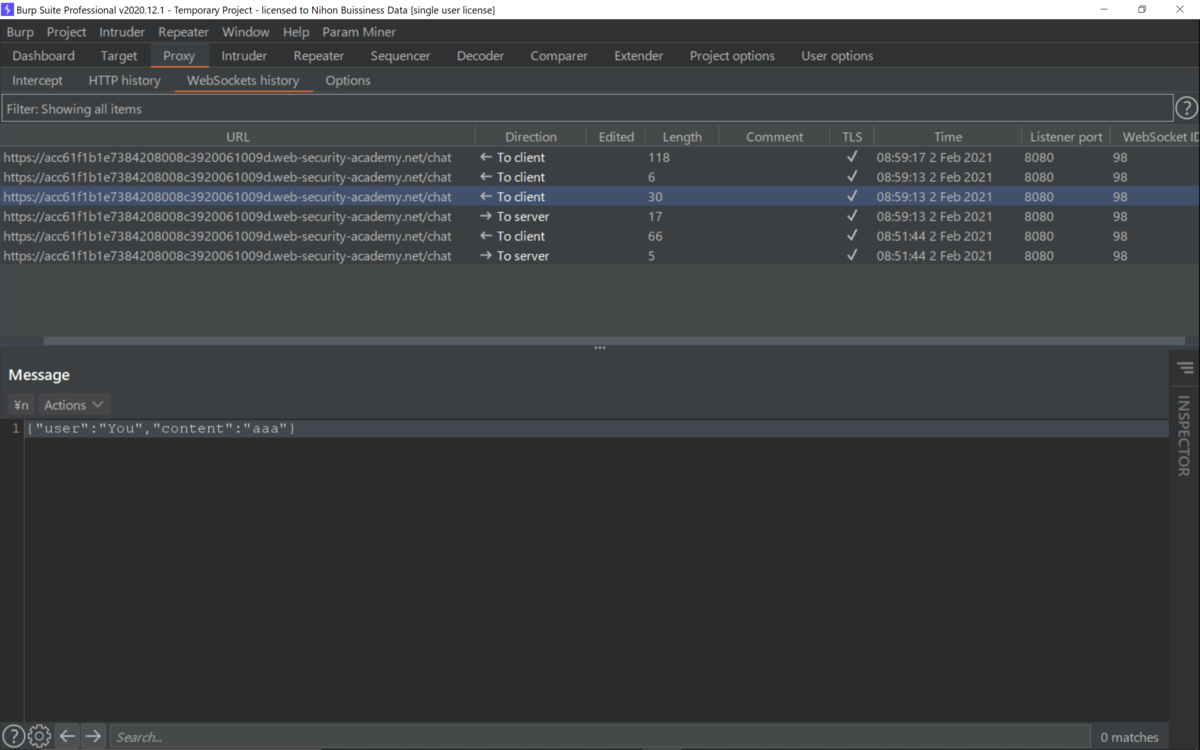1200x750 pixels.
Task: Select the Proxy tab
Action: [x=179, y=56]
